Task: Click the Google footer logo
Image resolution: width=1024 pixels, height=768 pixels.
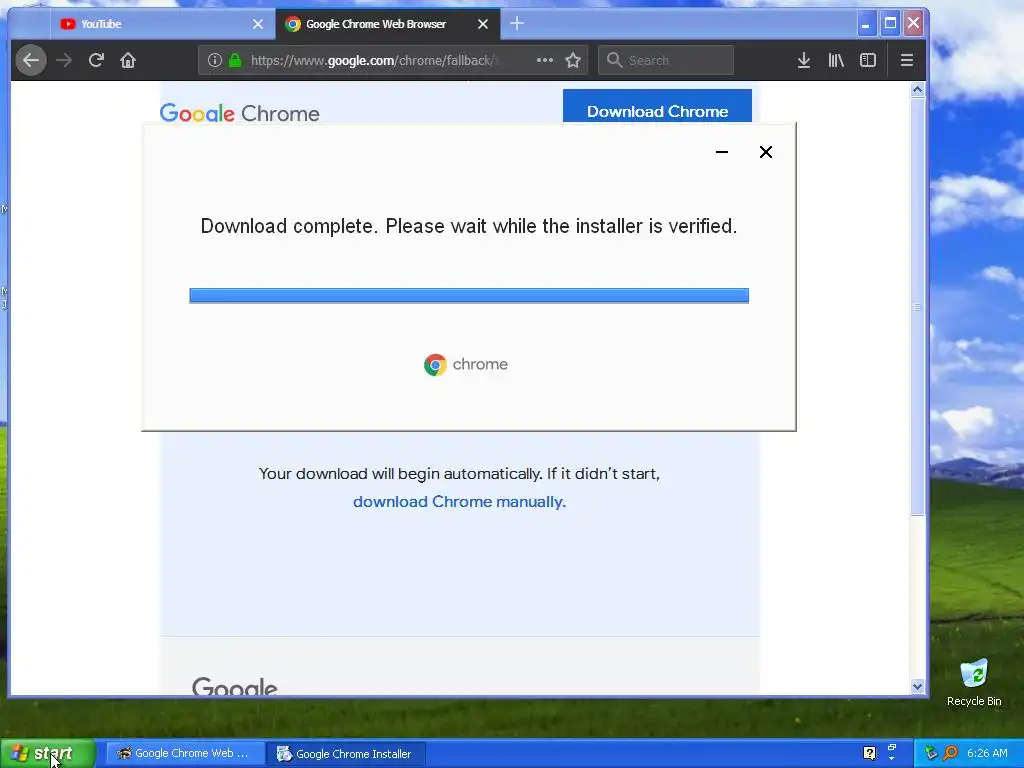Action: tap(234, 686)
